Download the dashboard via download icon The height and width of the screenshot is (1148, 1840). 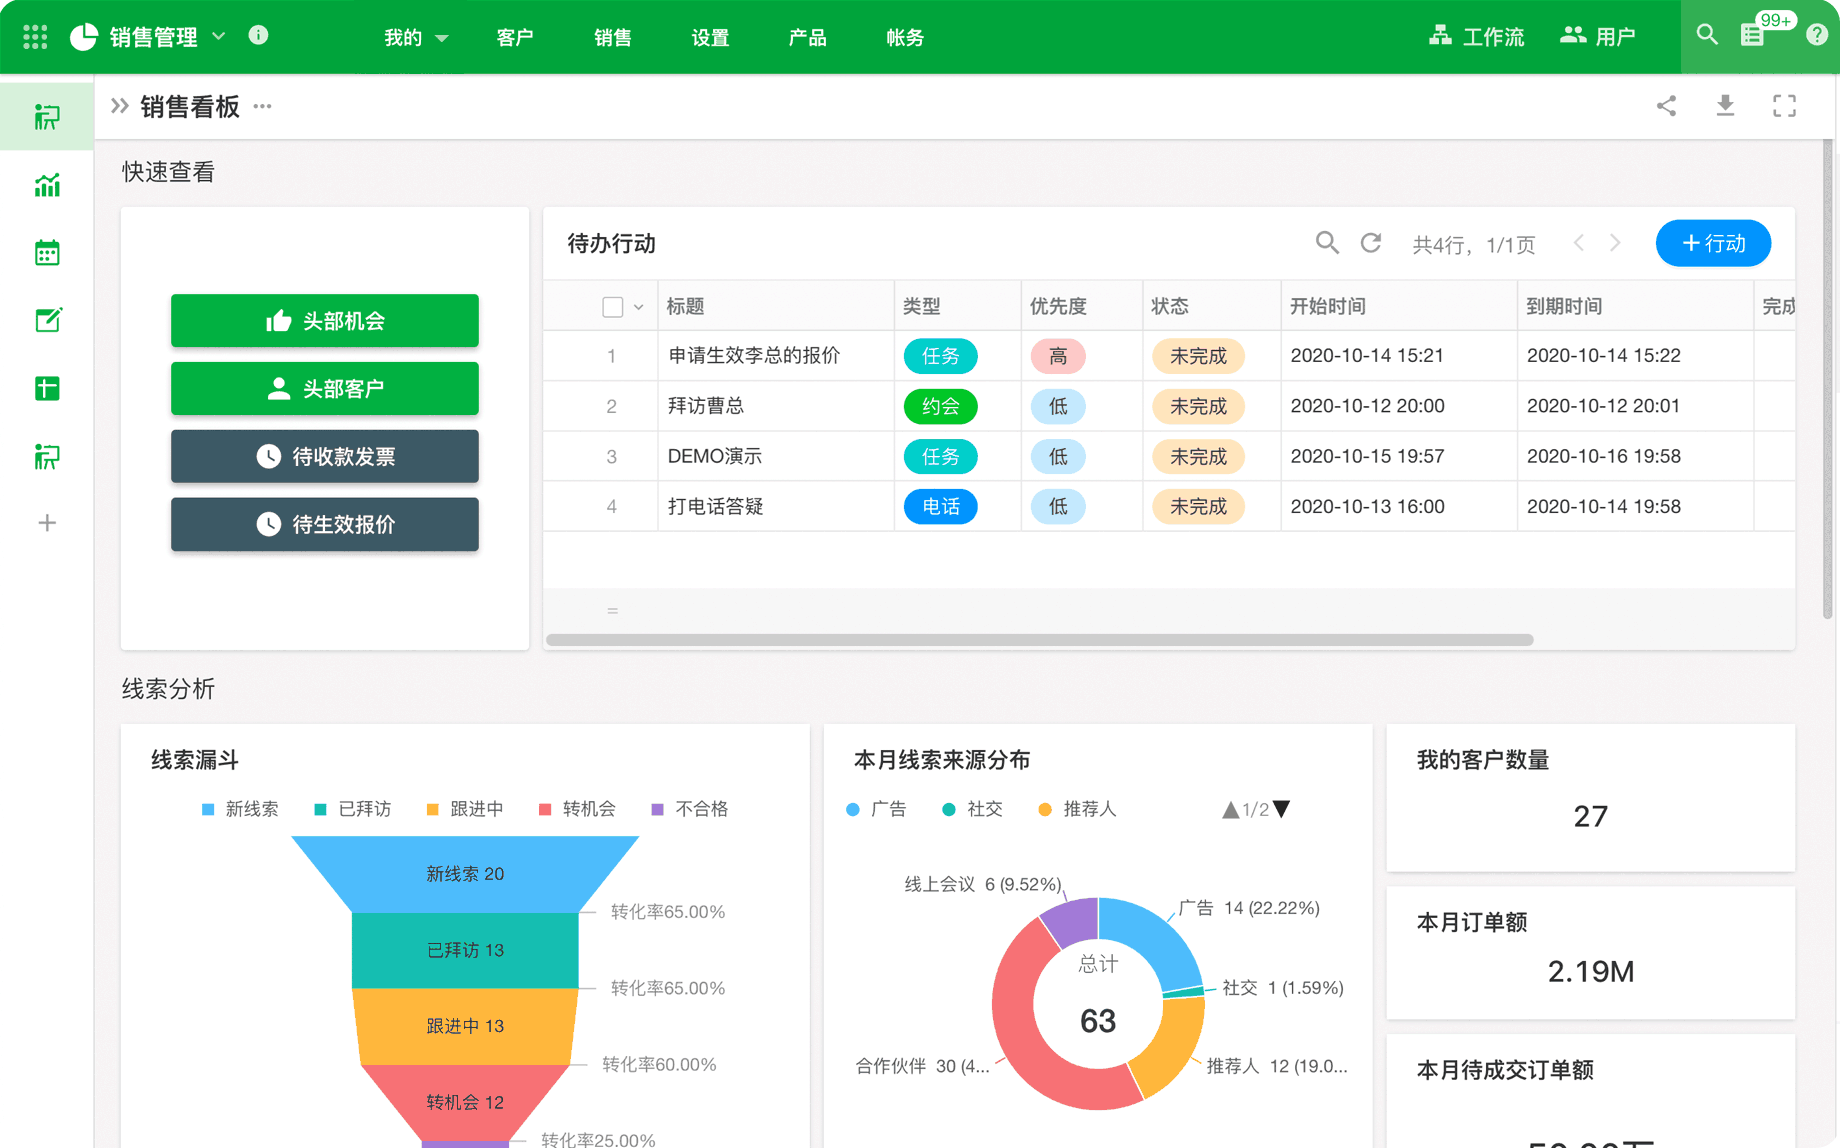click(x=1725, y=106)
